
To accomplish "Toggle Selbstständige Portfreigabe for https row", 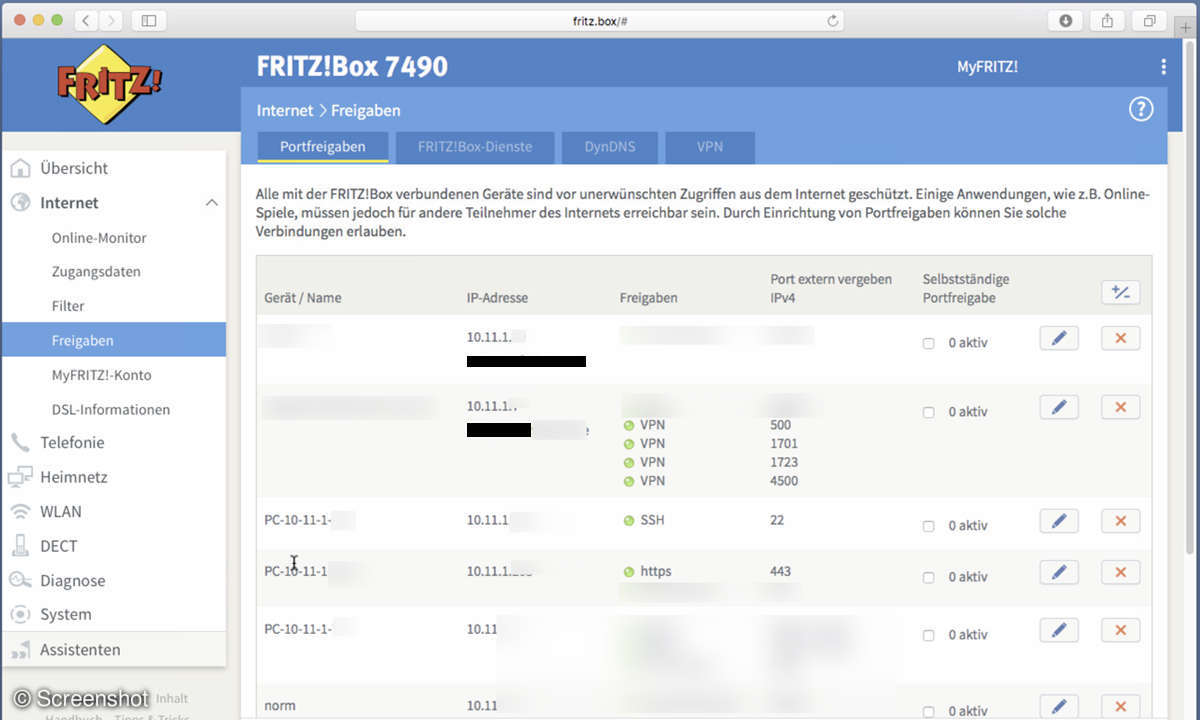I will 928,577.
